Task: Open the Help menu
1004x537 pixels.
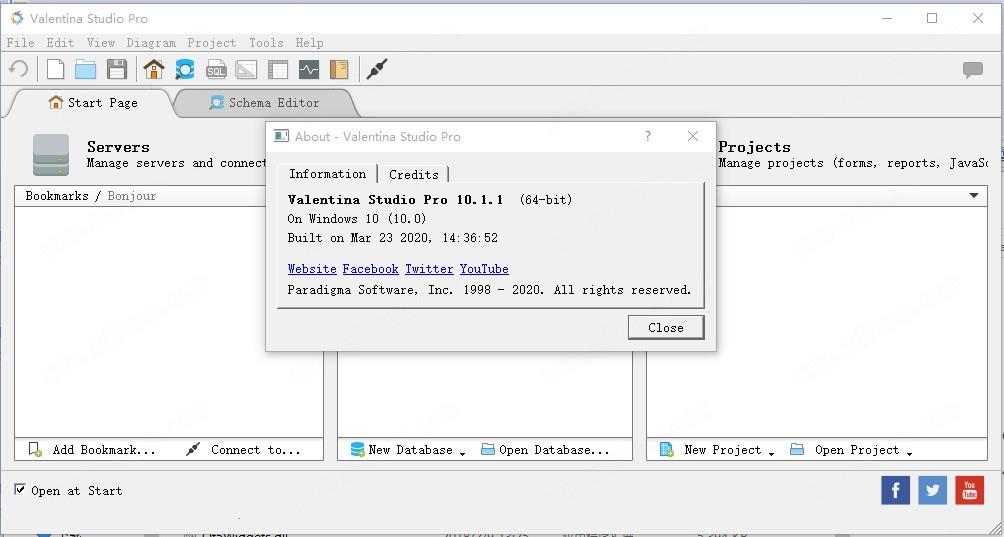Action: [309, 43]
